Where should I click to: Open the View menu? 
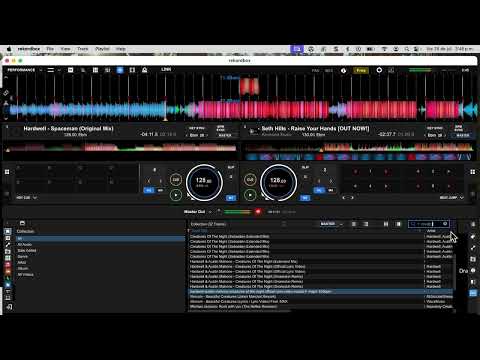[65, 49]
